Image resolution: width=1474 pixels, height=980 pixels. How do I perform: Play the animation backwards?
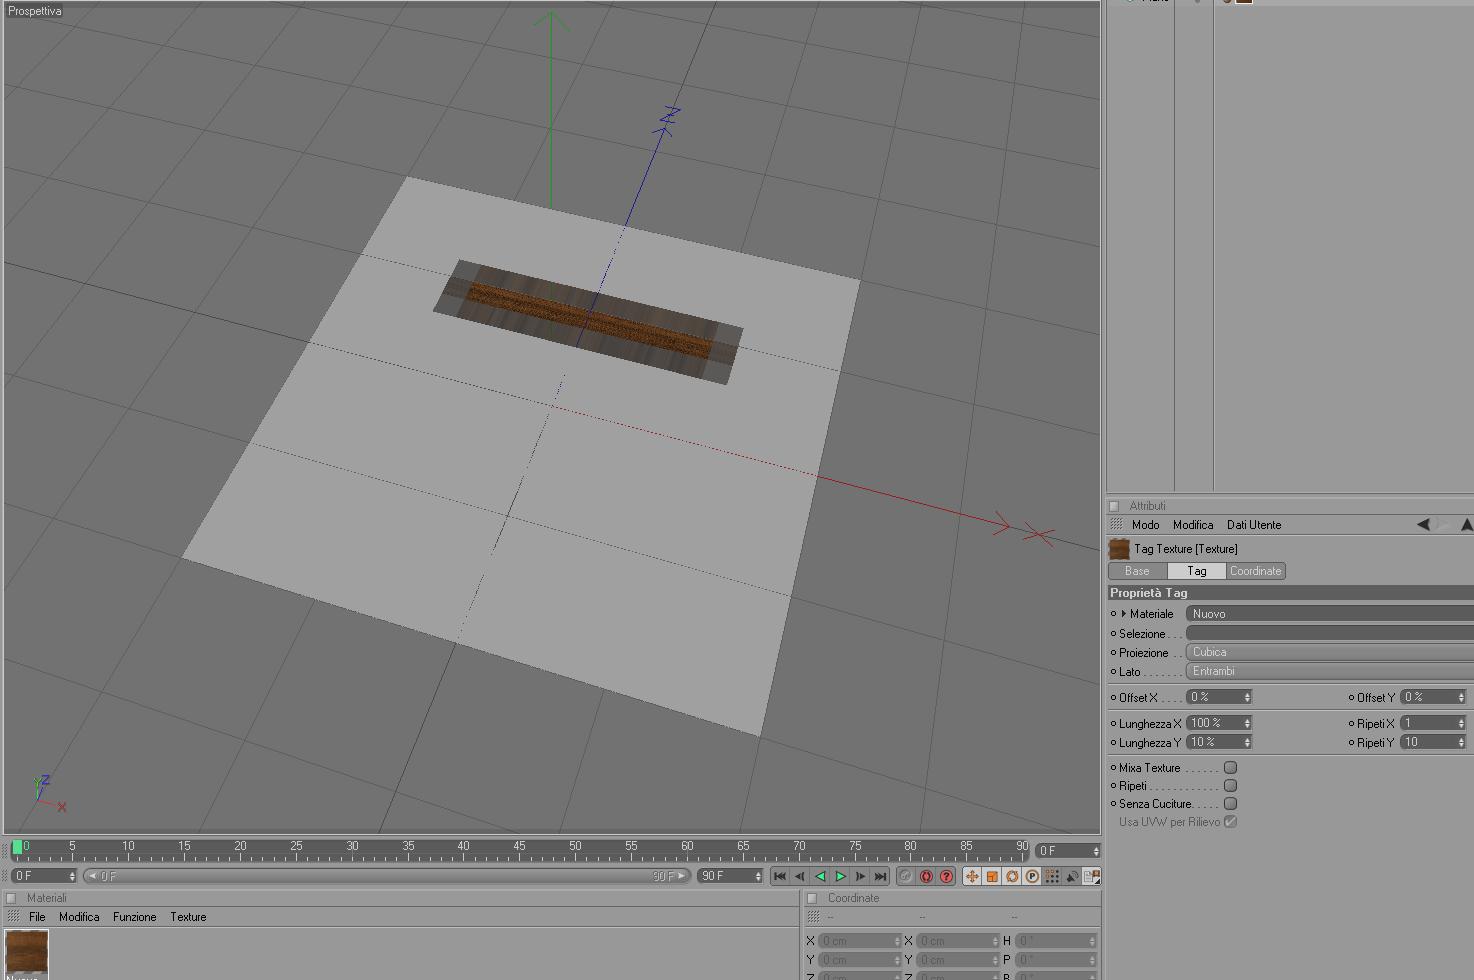click(x=820, y=876)
